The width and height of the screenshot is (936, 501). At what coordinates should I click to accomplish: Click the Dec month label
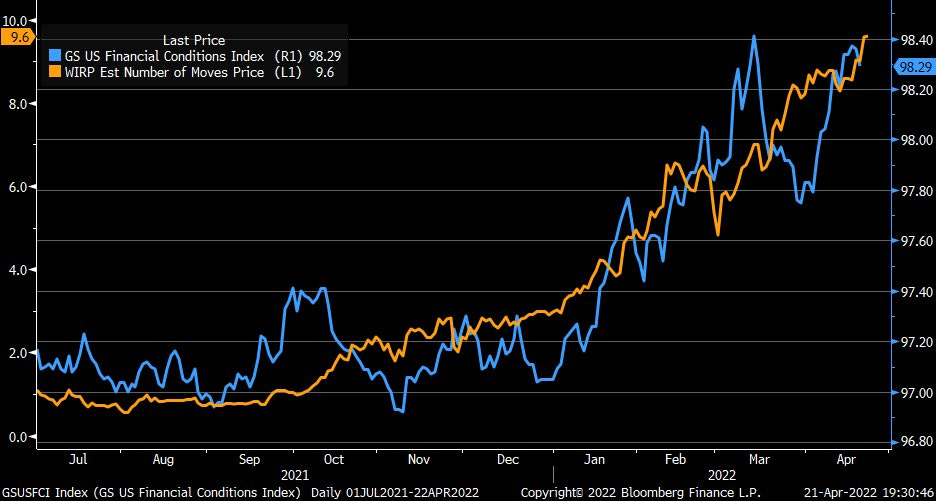click(x=509, y=460)
